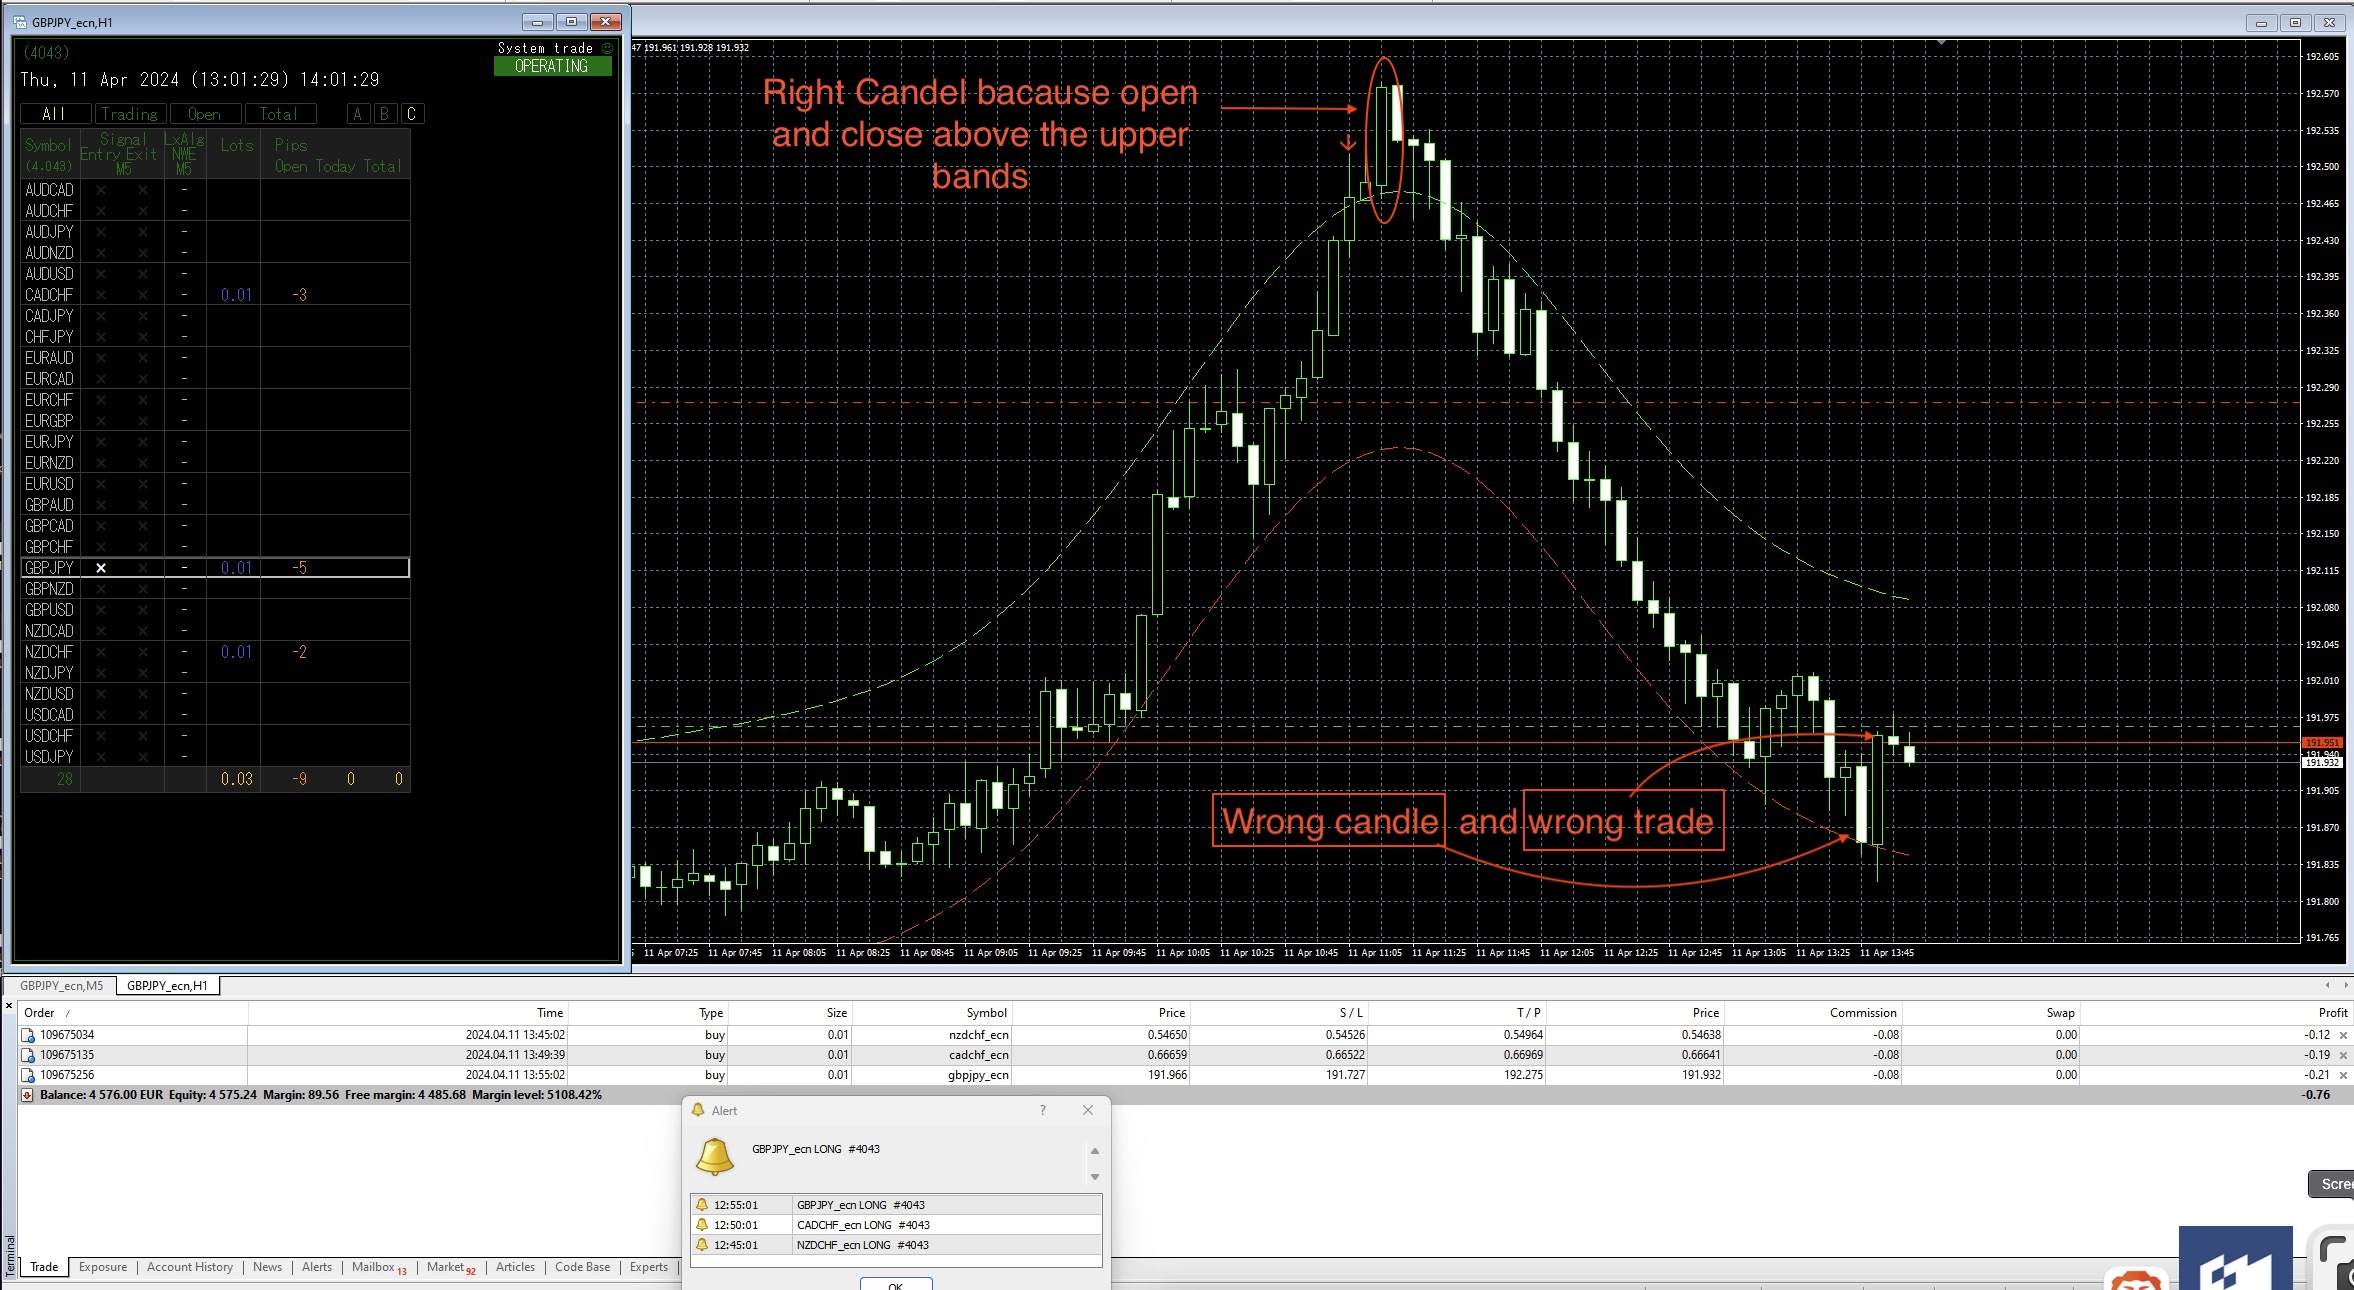Image resolution: width=2354 pixels, height=1290 pixels.
Task: Click the large yellow alert bell icon
Action: (714, 1156)
